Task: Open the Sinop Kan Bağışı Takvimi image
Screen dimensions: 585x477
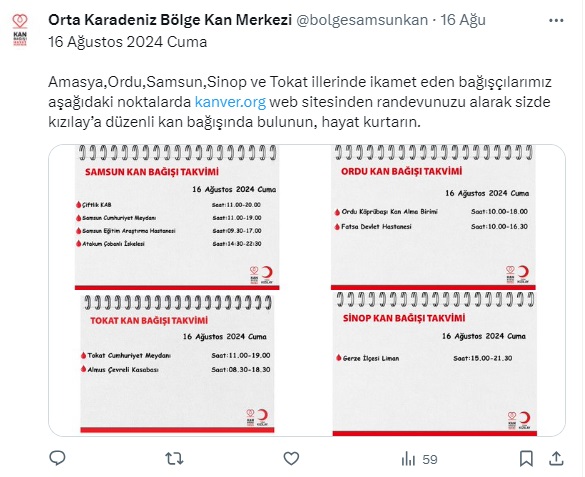Action: pyautogui.click(x=435, y=364)
